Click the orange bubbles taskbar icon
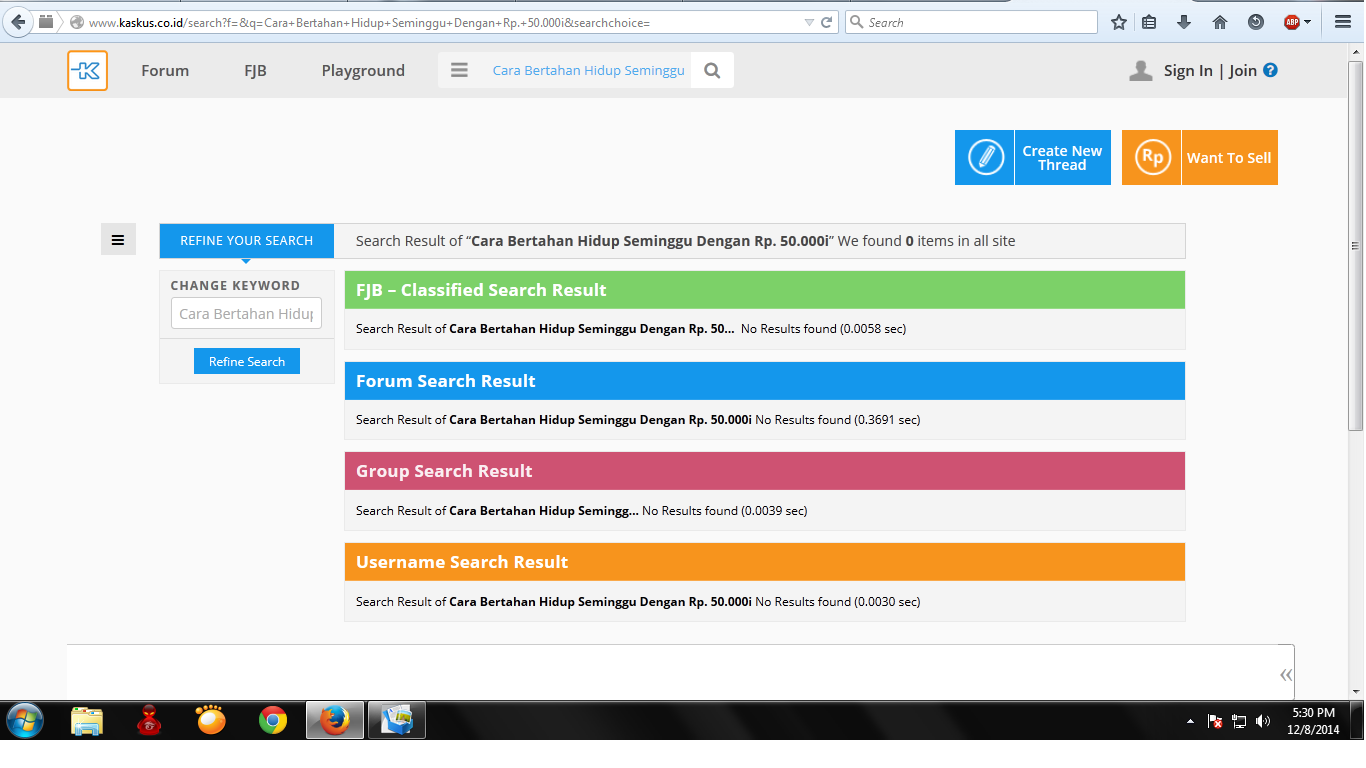This screenshot has width=1366, height=768. pos(211,720)
